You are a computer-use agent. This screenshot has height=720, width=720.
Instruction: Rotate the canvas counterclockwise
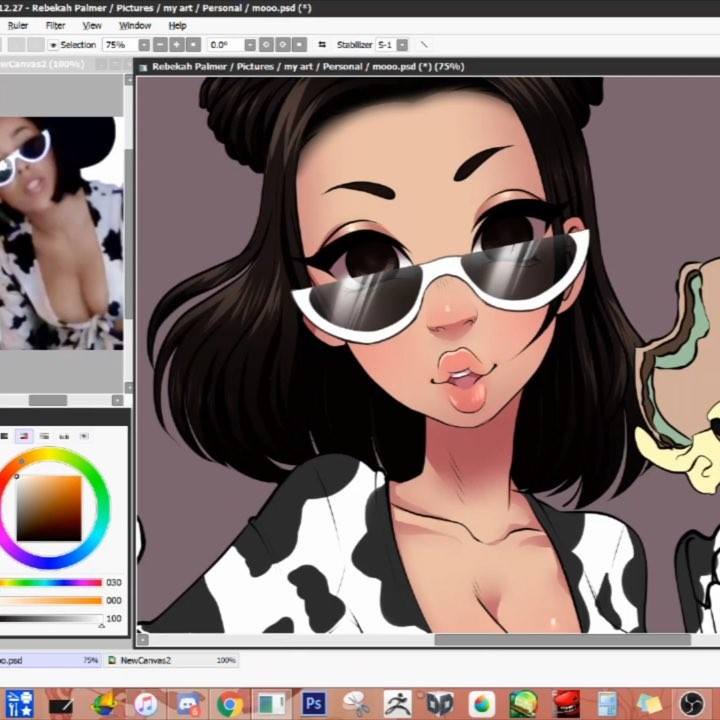266,45
